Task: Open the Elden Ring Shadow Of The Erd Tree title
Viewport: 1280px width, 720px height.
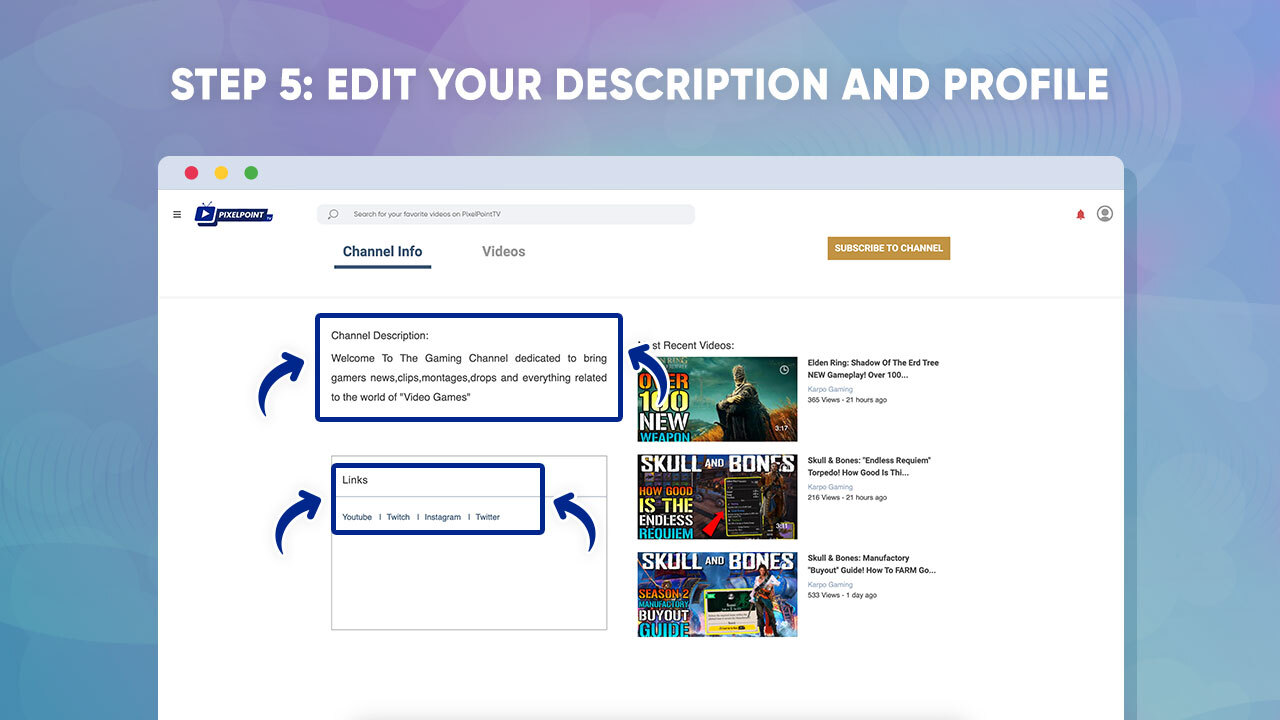Action: coord(873,369)
